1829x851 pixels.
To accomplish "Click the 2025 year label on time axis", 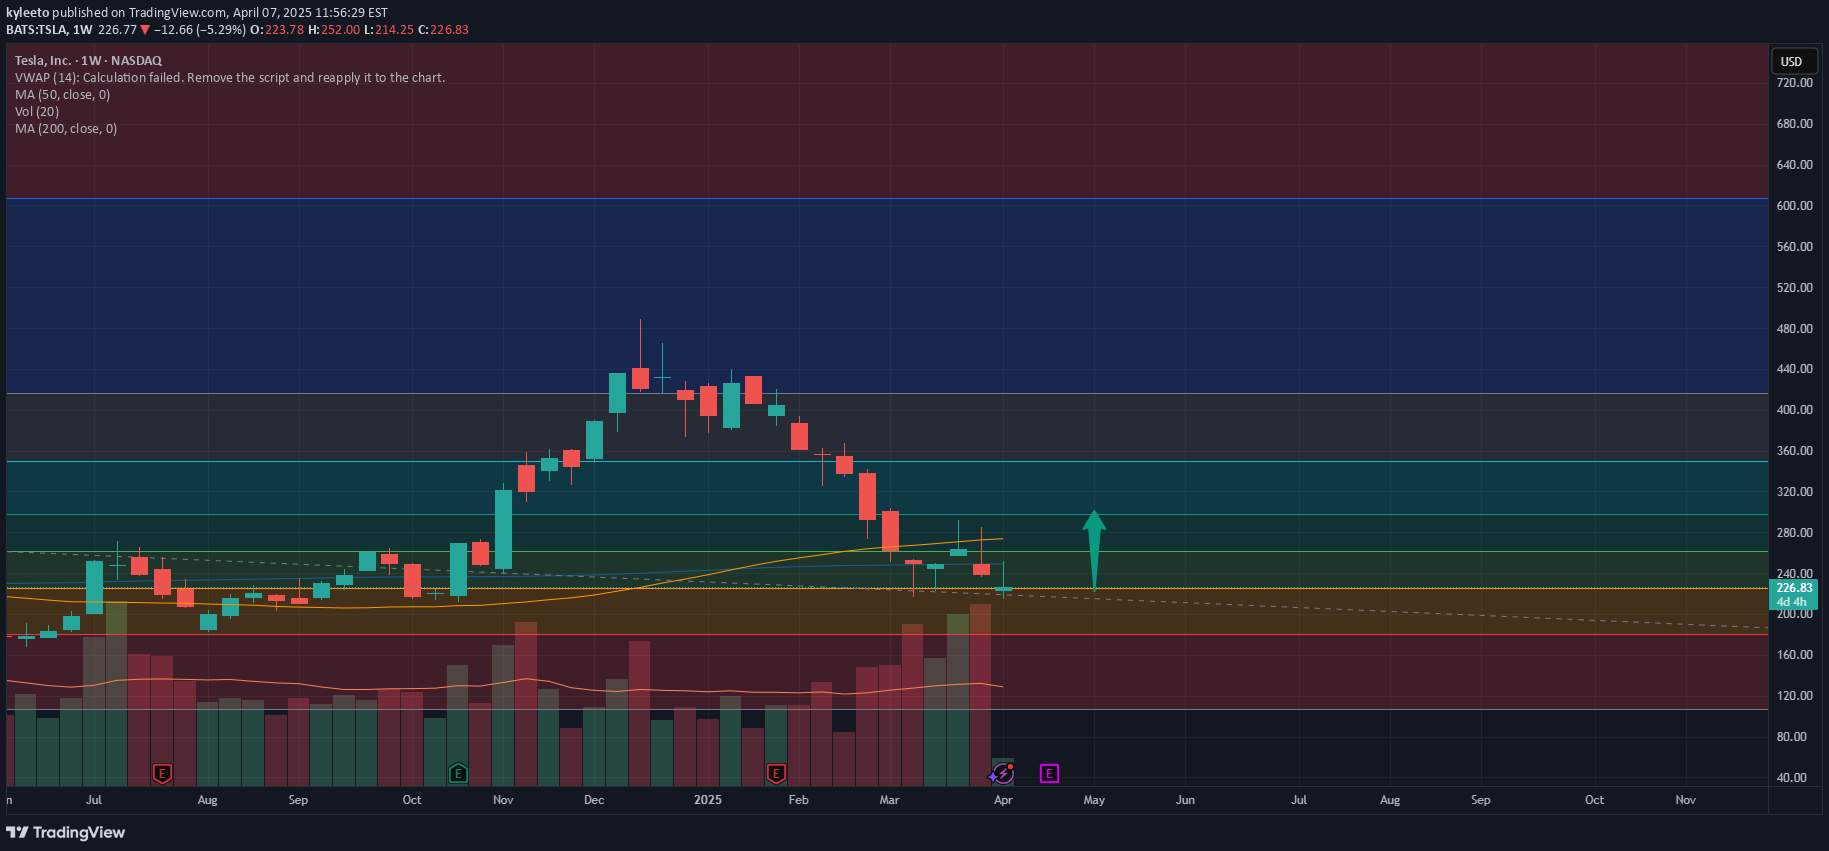I will [x=708, y=800].
